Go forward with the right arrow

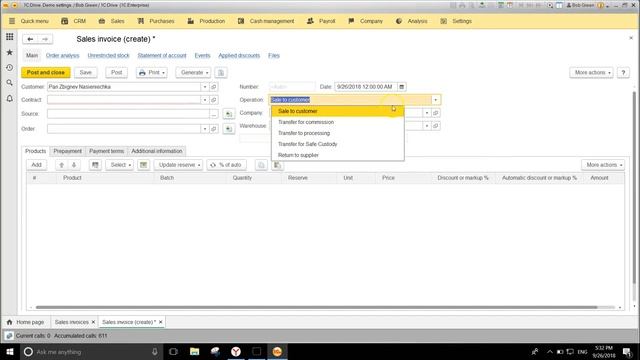point(45,39)
